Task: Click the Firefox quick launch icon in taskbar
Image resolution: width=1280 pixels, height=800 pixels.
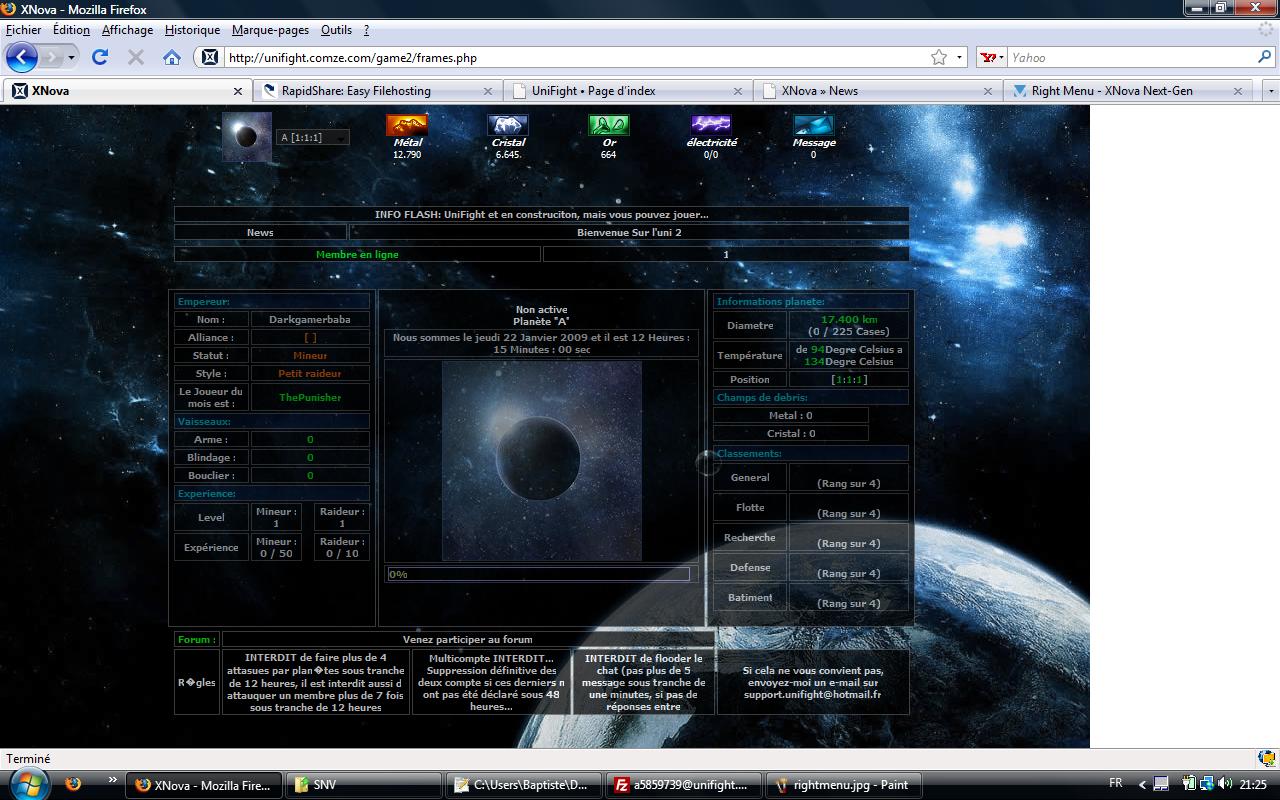Action: tap(73, 784)
